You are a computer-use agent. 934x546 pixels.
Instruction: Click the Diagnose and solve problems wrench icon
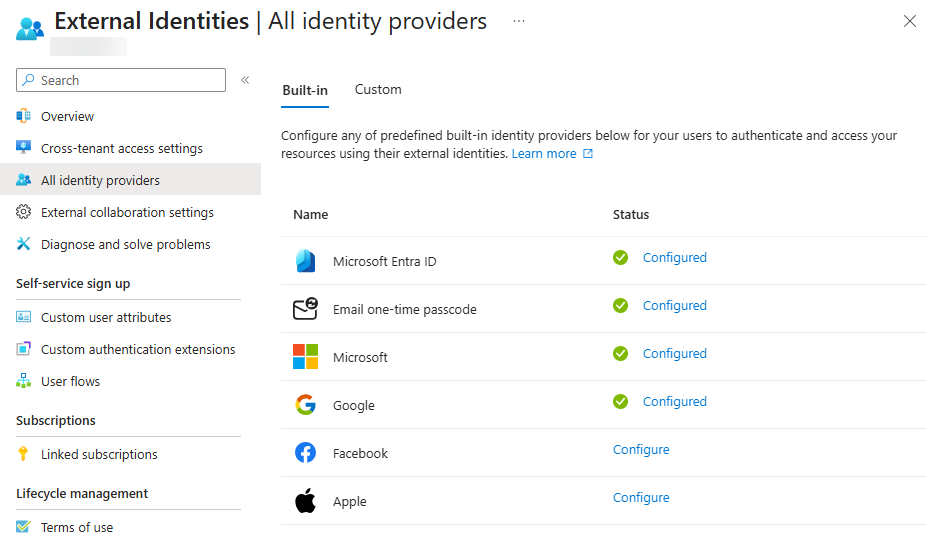click(23, 244)
